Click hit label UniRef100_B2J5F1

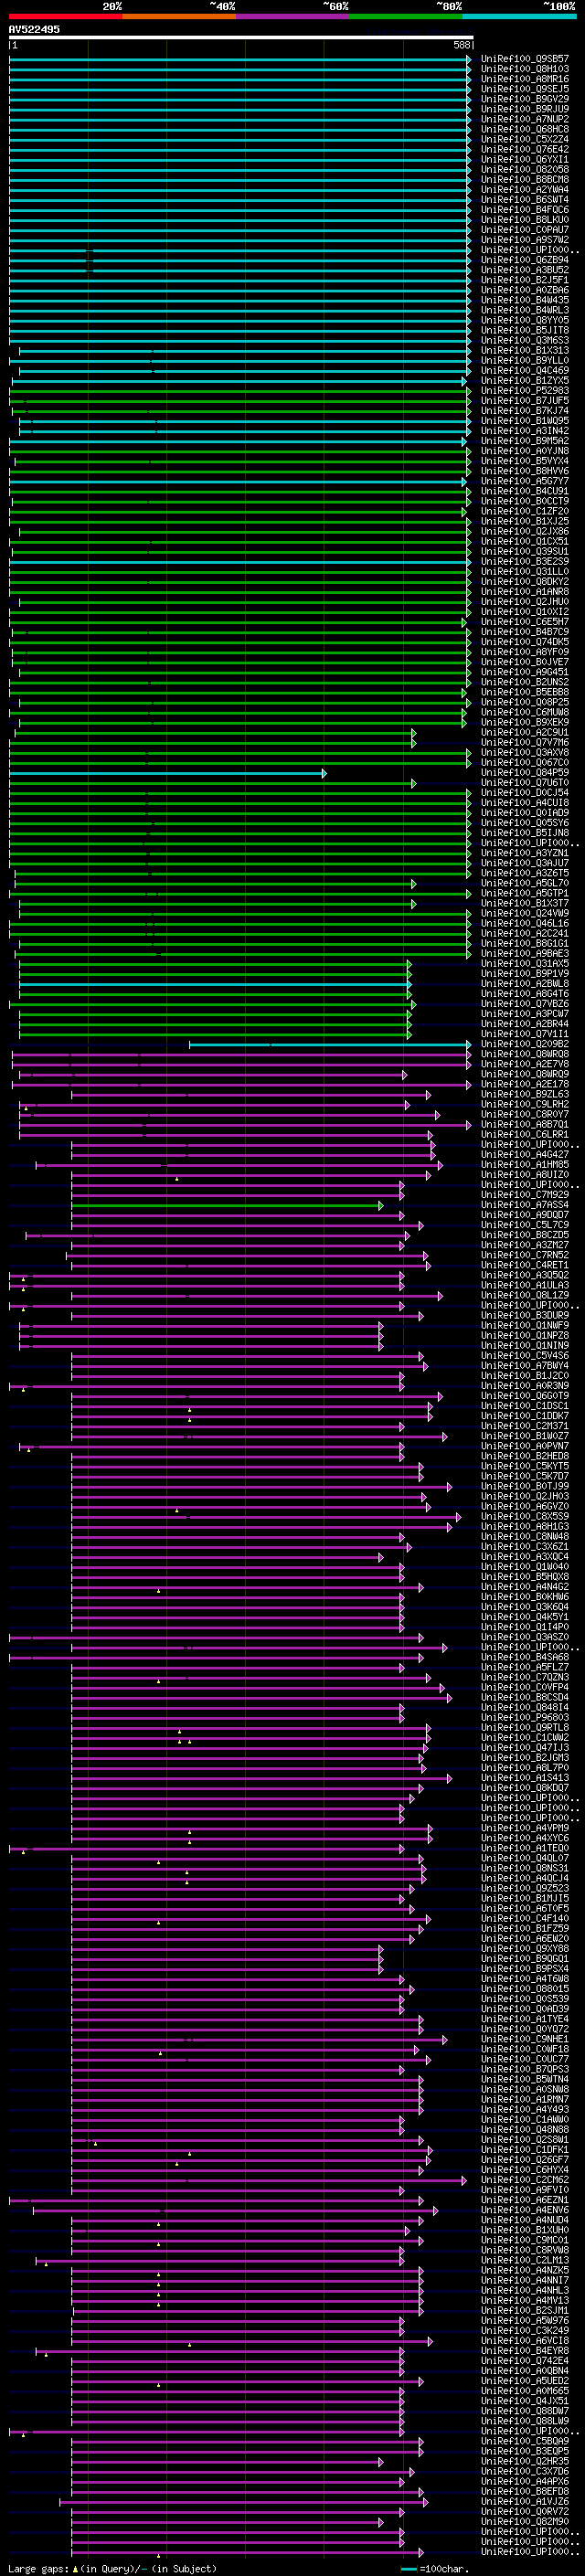(x=525, y=280)
